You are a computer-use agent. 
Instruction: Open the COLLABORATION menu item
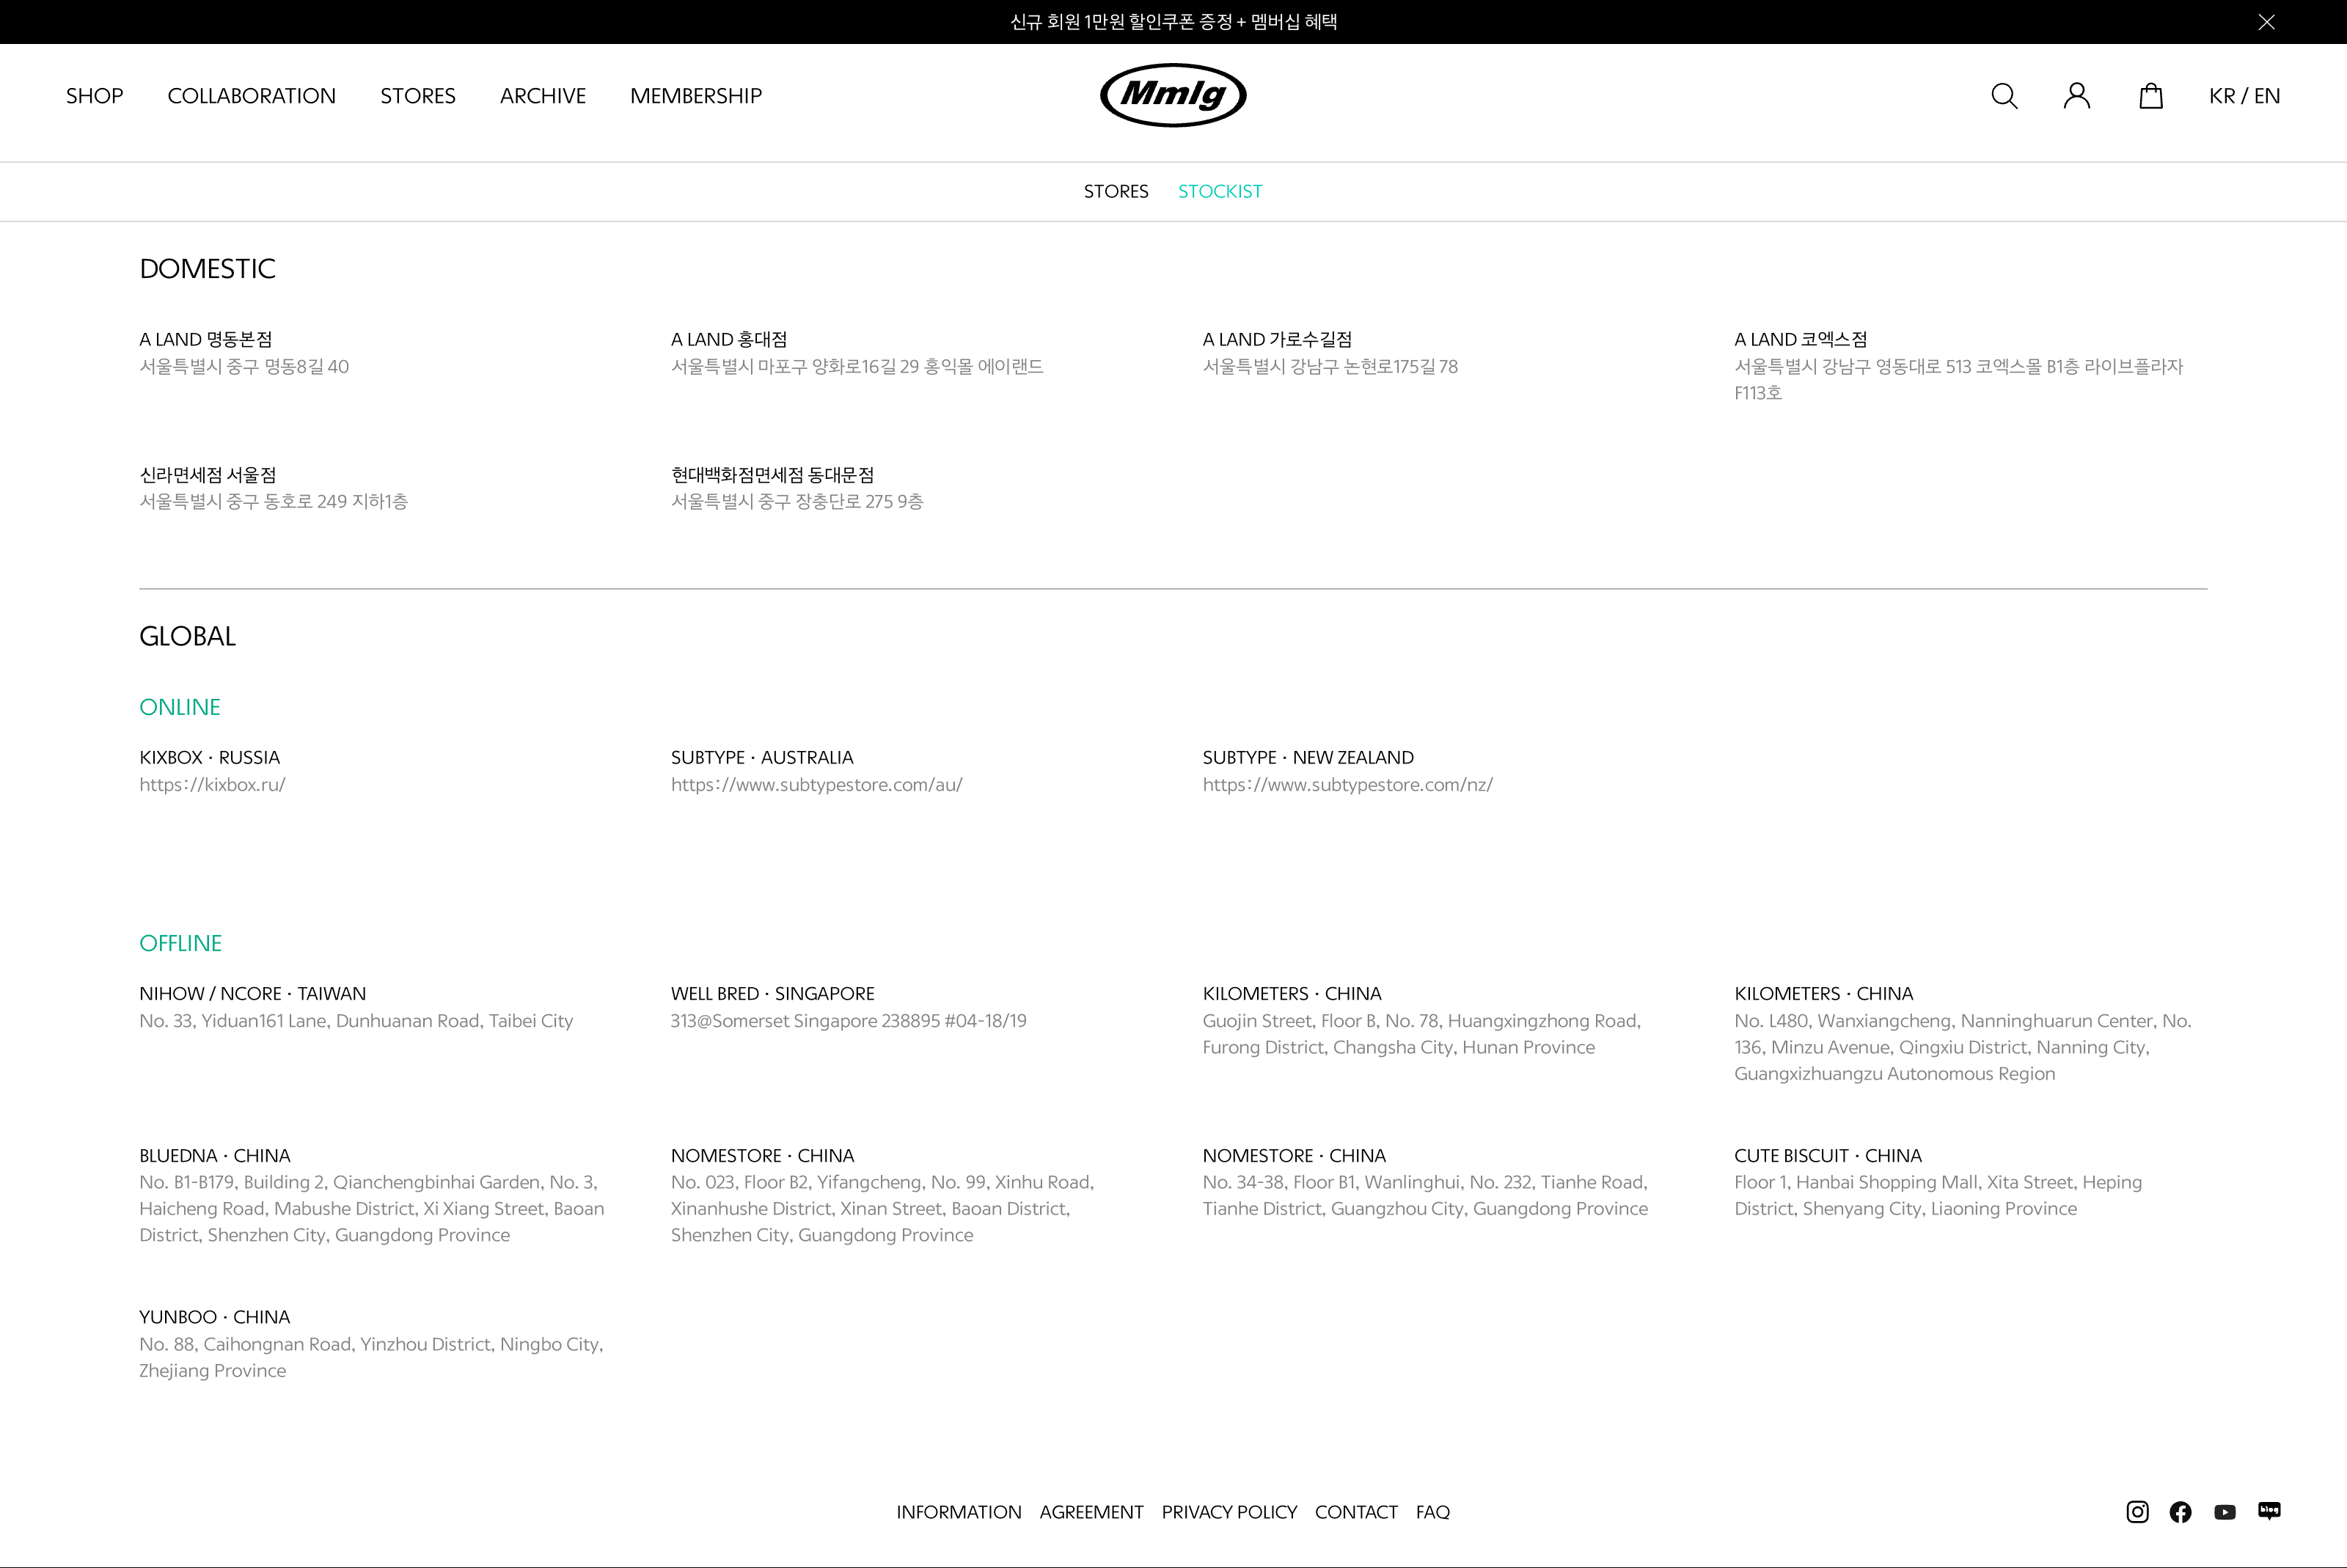[x=252, y=96]
